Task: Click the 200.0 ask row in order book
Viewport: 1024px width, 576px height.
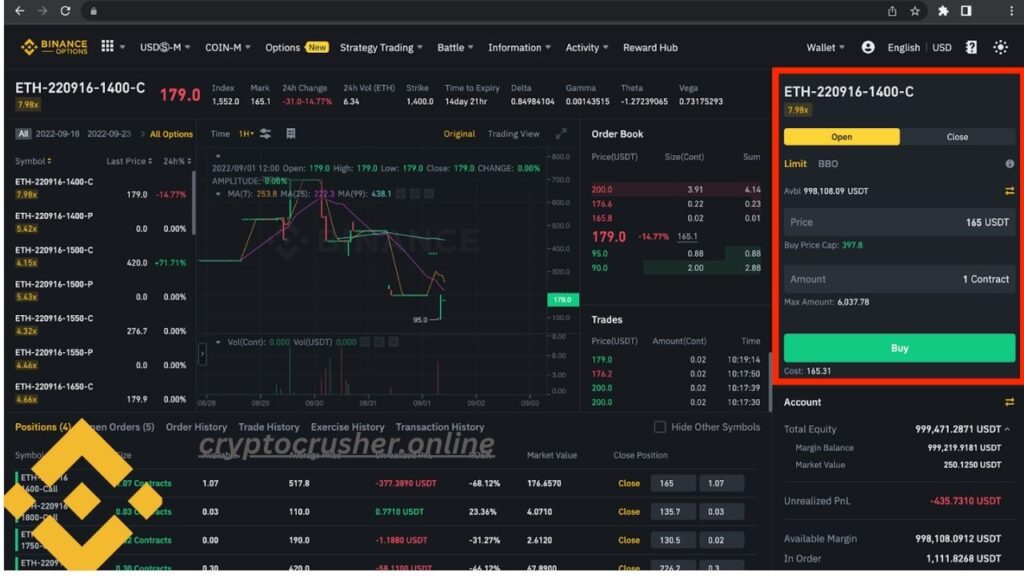Action: tap(676, 189)
